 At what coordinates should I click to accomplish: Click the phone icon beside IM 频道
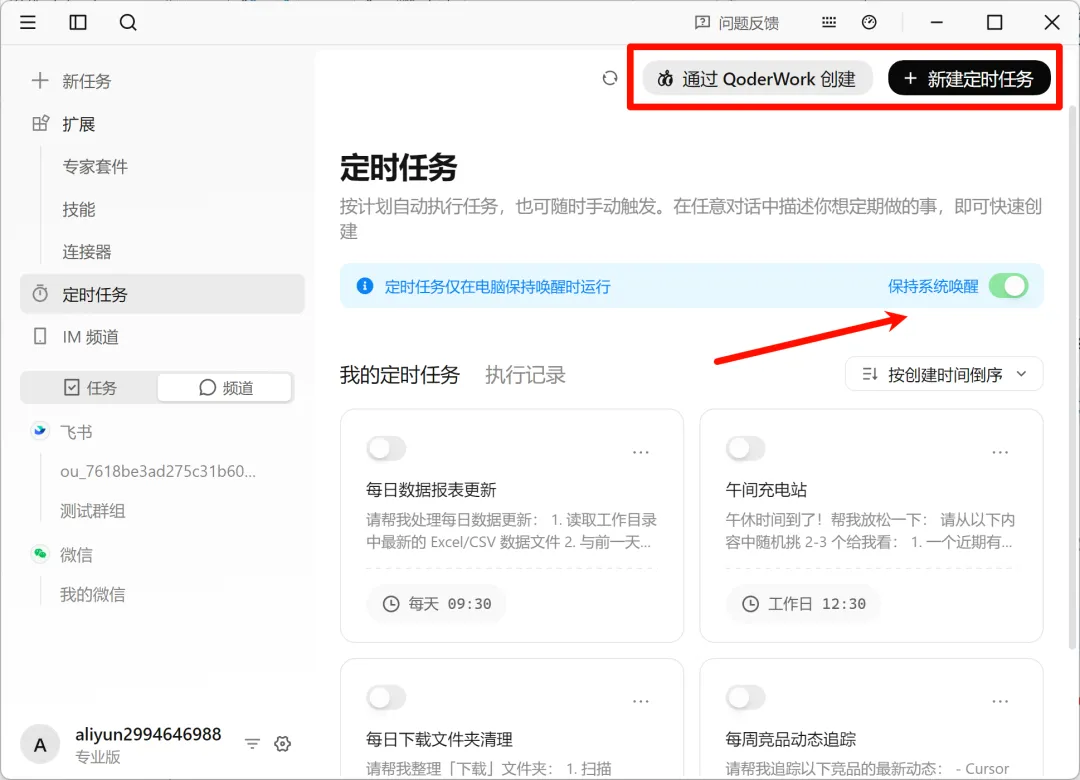tap(40, 336)
